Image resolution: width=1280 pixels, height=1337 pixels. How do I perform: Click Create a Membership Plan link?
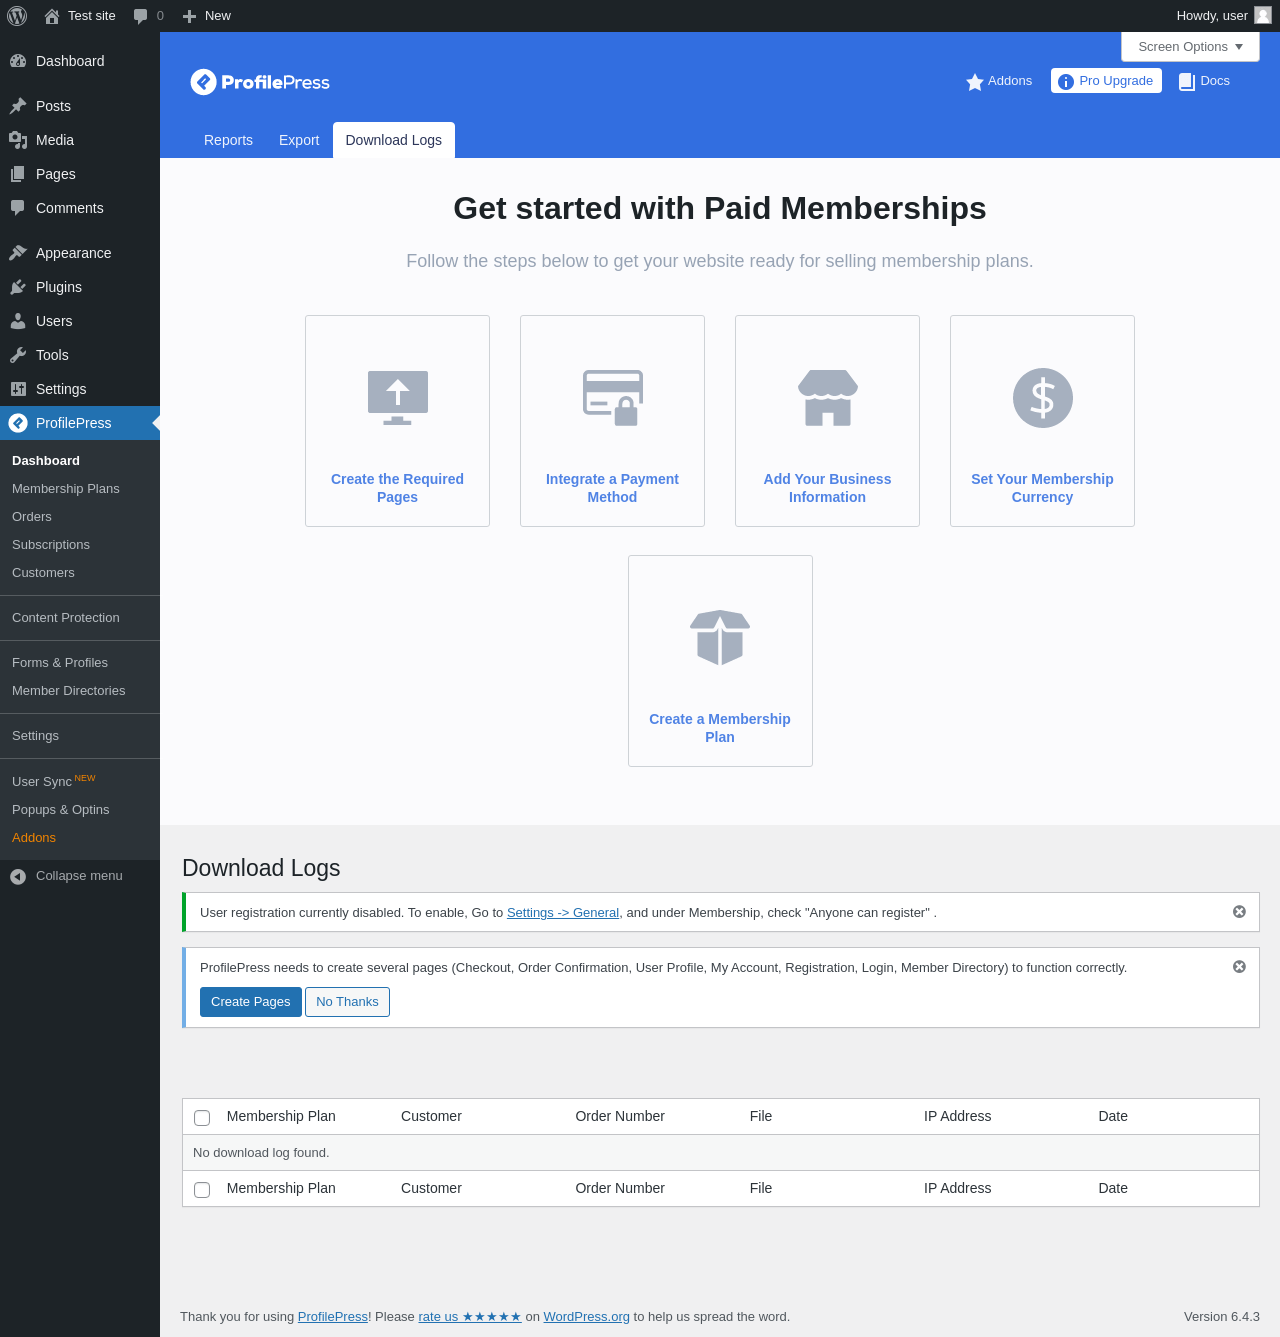pyautogui.click(x=720, y=728)
